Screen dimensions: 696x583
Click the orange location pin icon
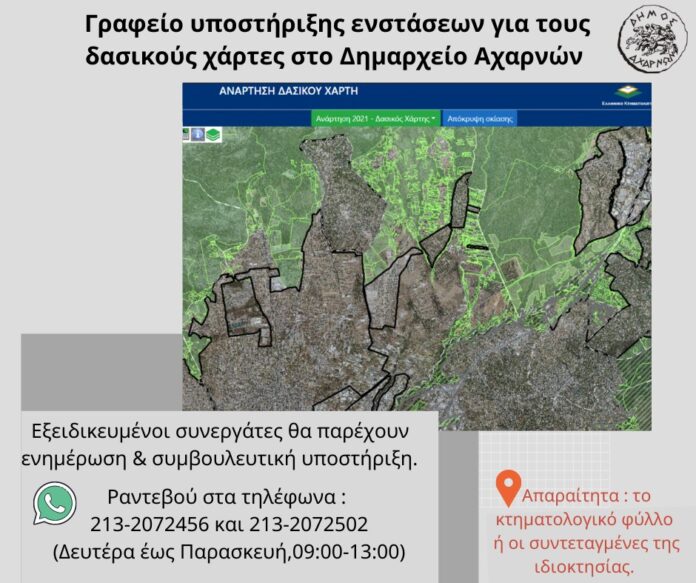coord(508,490)
